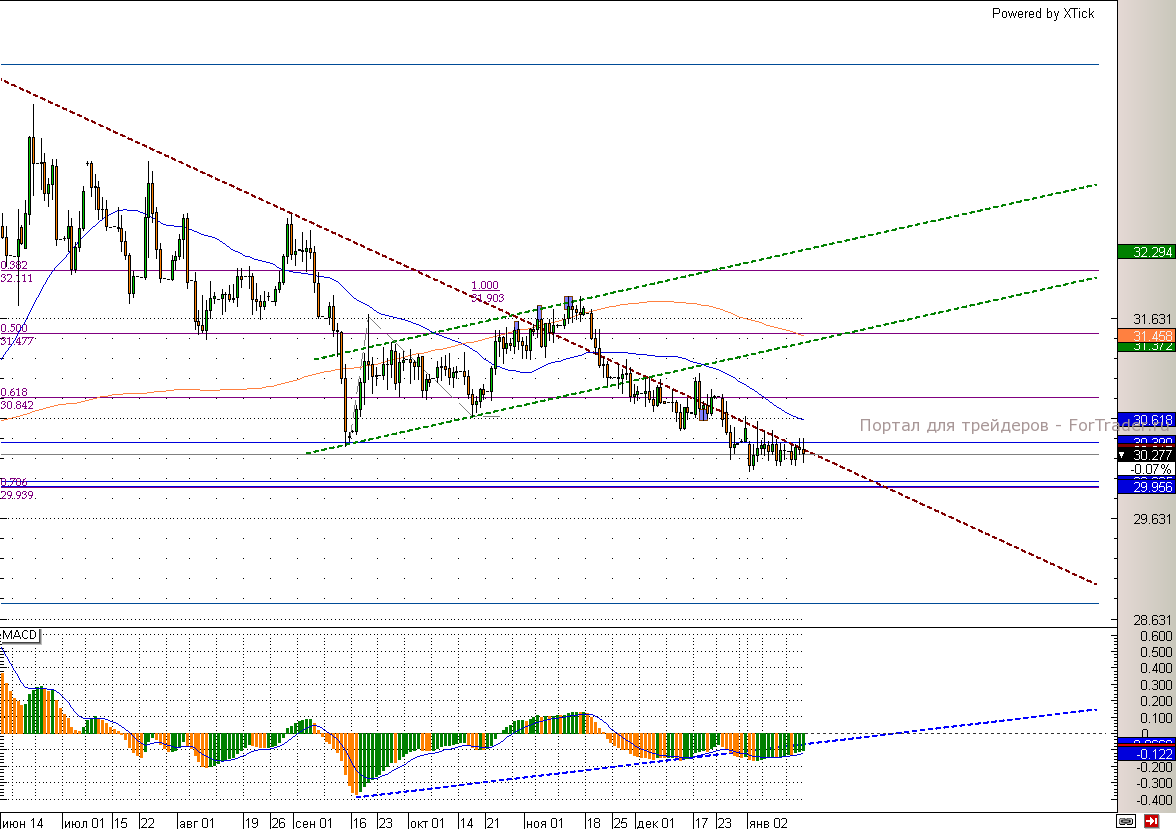The width and height of the screenshot is (1176, 829).
Task: Click the 0.500 Fibonacci level label
Action: (x=14, y=328)
